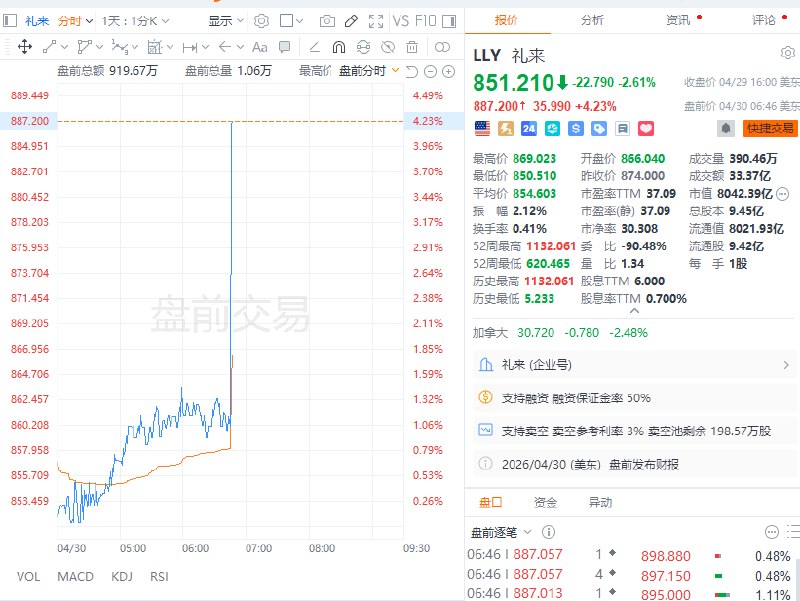Open market cap more-info ellipsis
Image resolution: width=800 pixels, height=601 pixels.
(782, 194)
